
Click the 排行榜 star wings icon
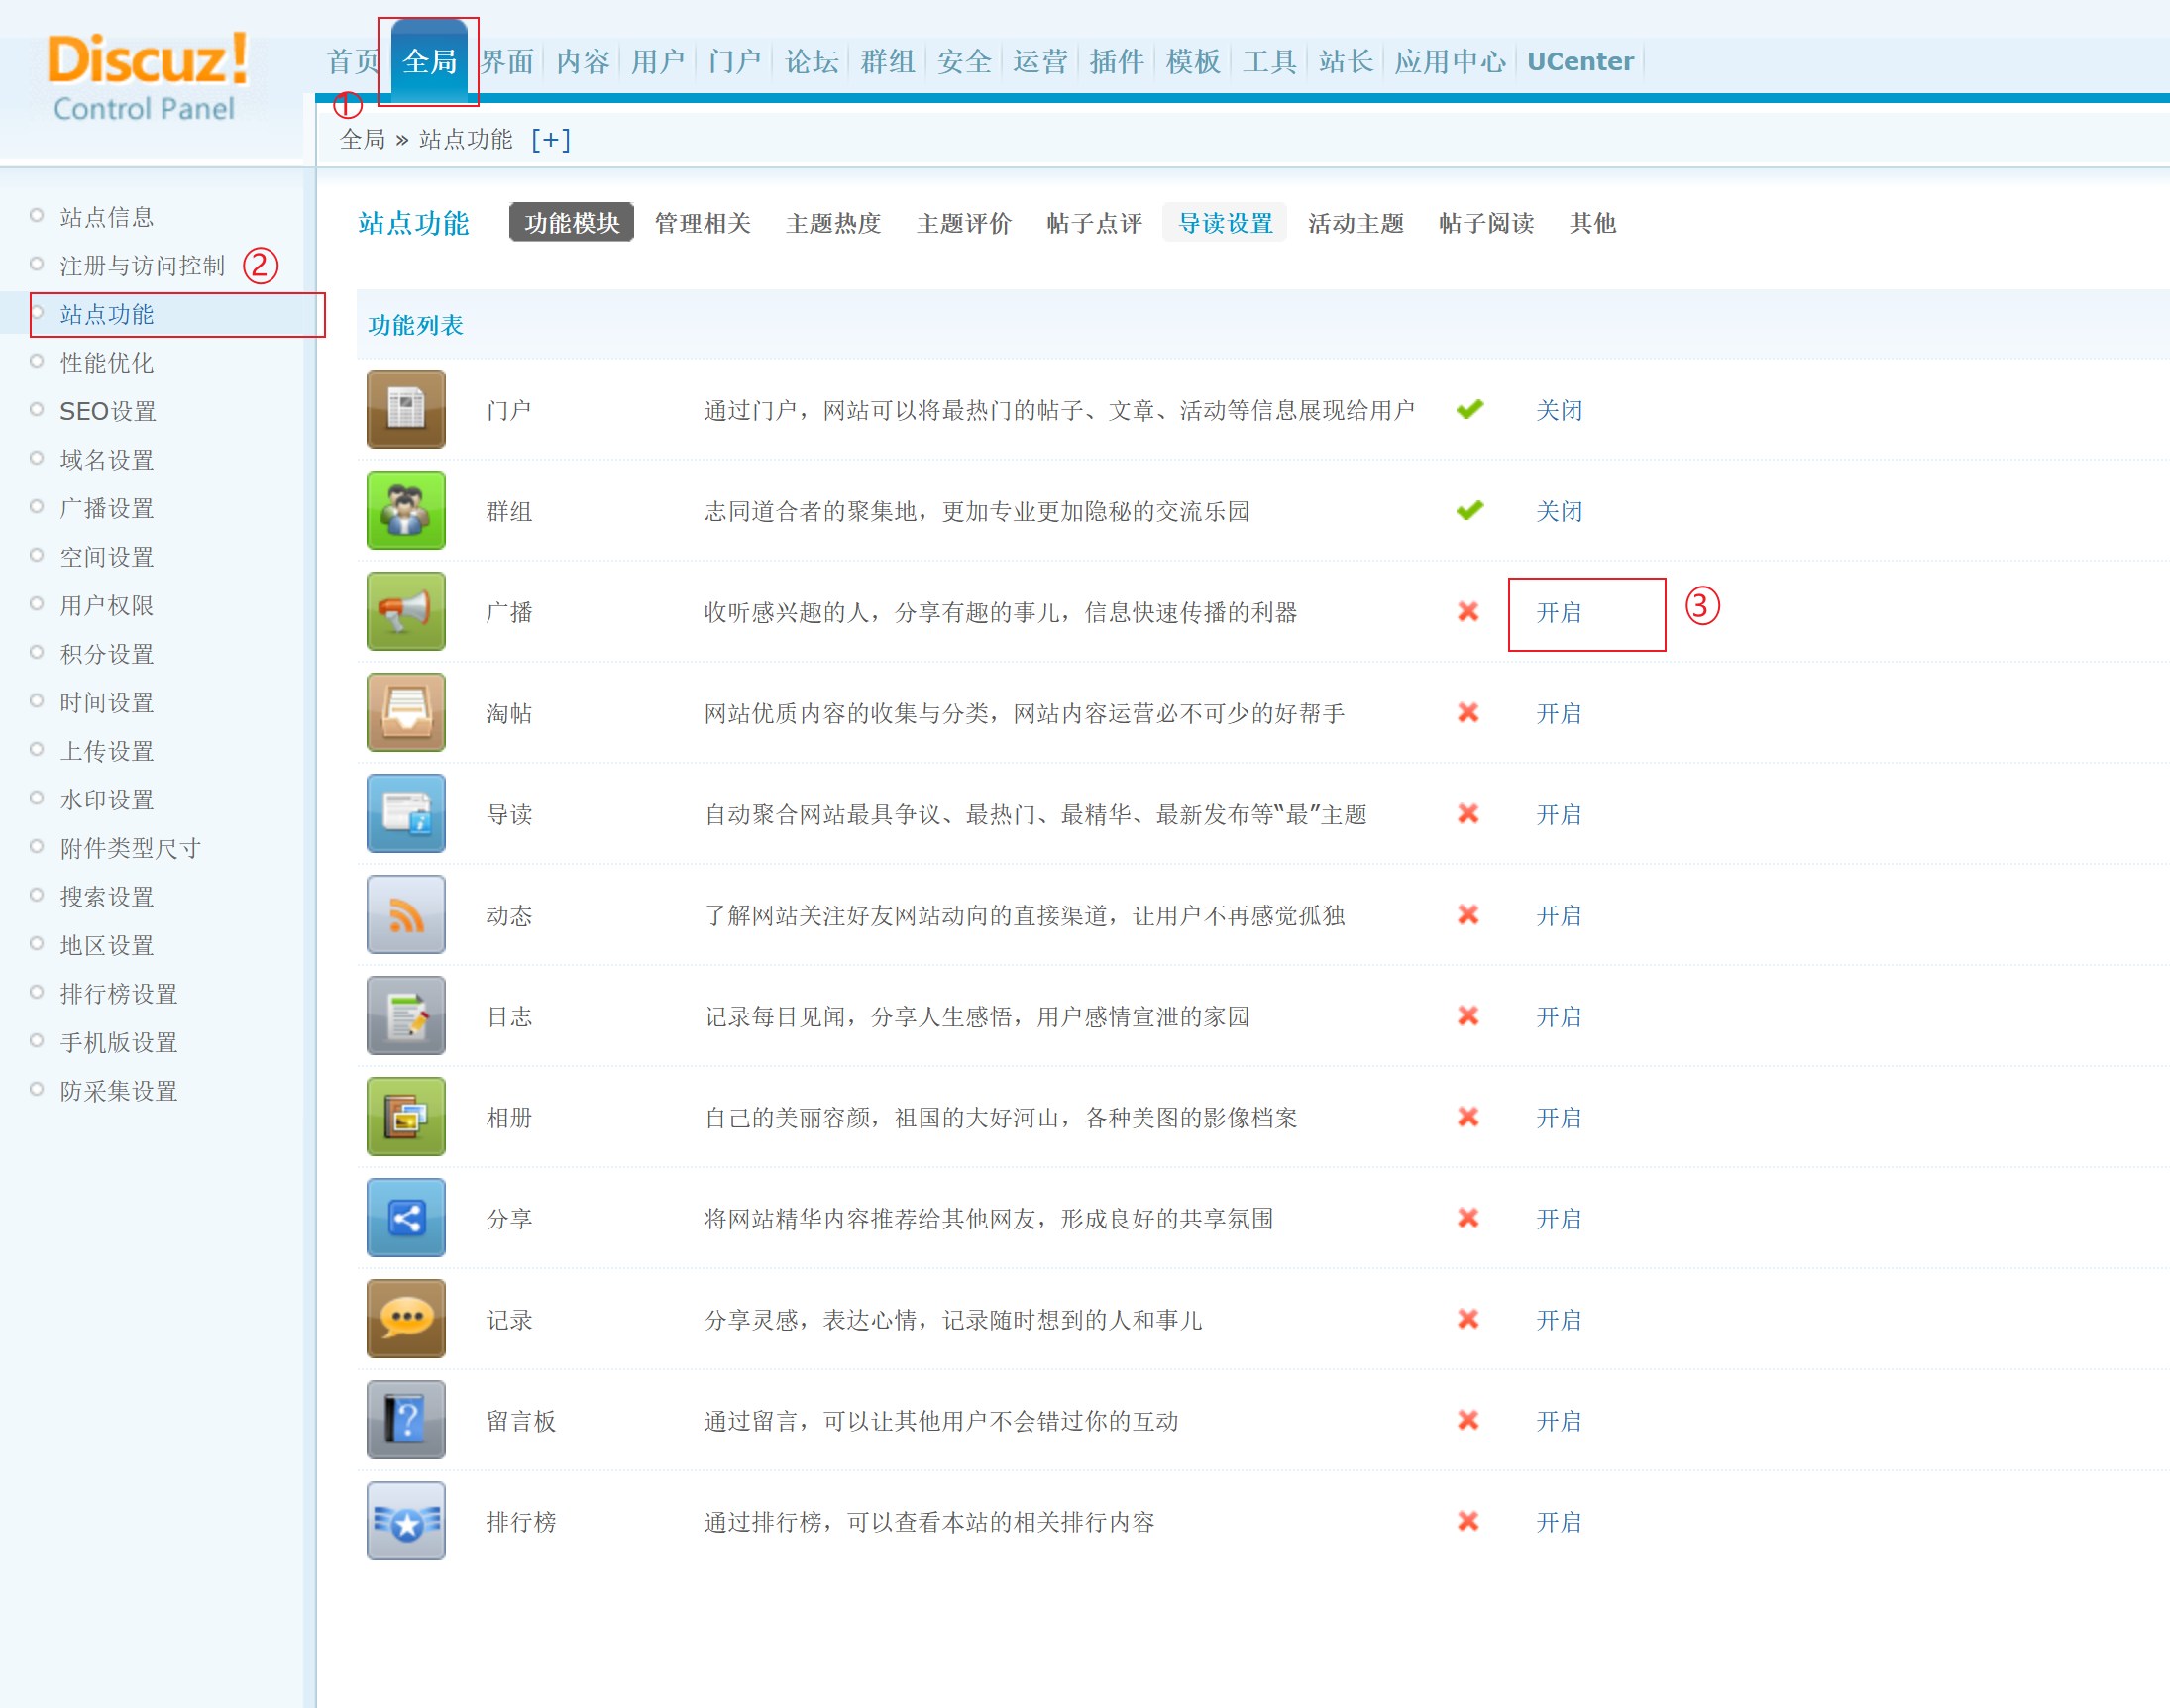tap(405, 1521)
